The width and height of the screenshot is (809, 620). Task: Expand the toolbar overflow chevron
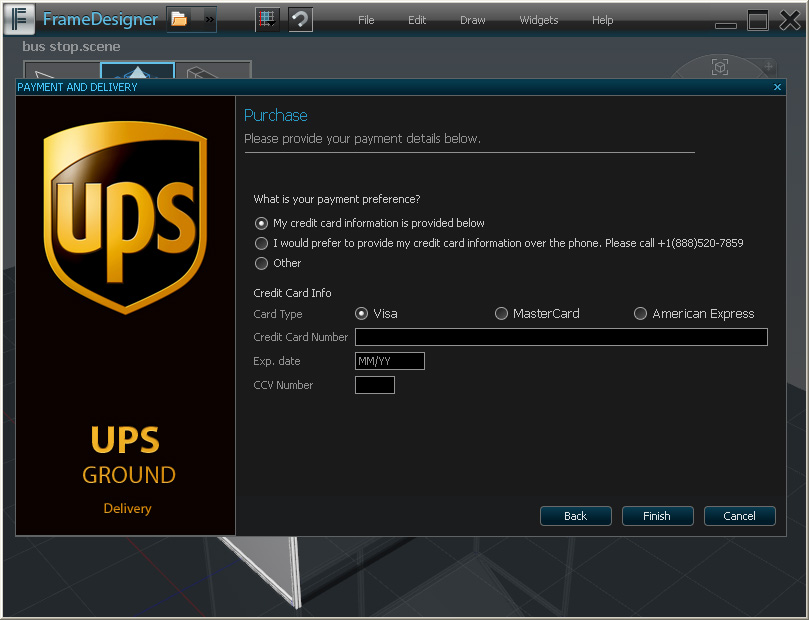[x=209, y=20]
